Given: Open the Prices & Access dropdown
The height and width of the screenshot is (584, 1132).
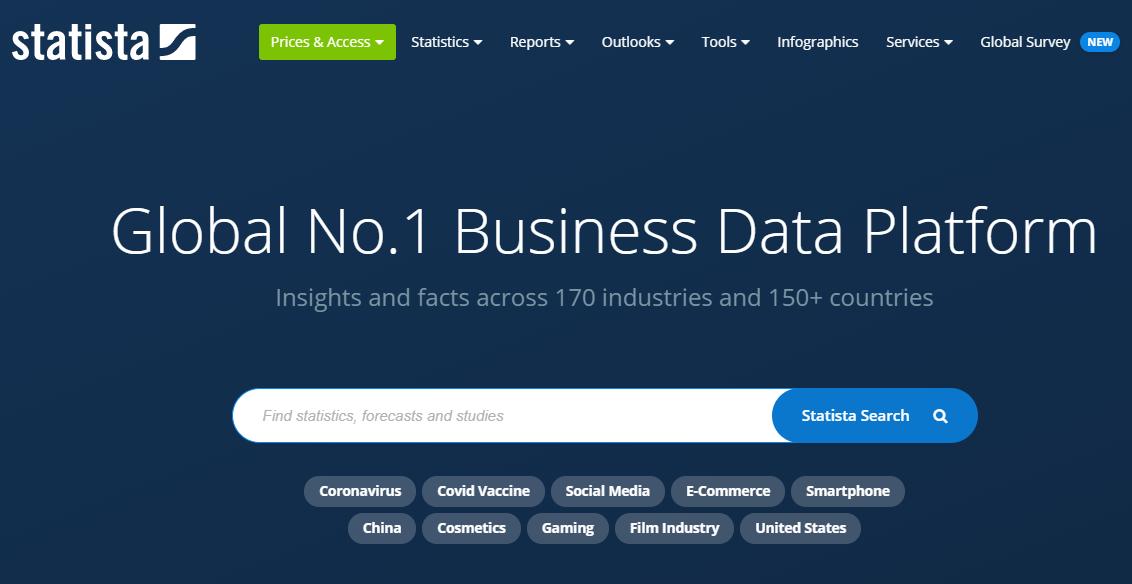Looking at the screenshot, I should 327,42.
